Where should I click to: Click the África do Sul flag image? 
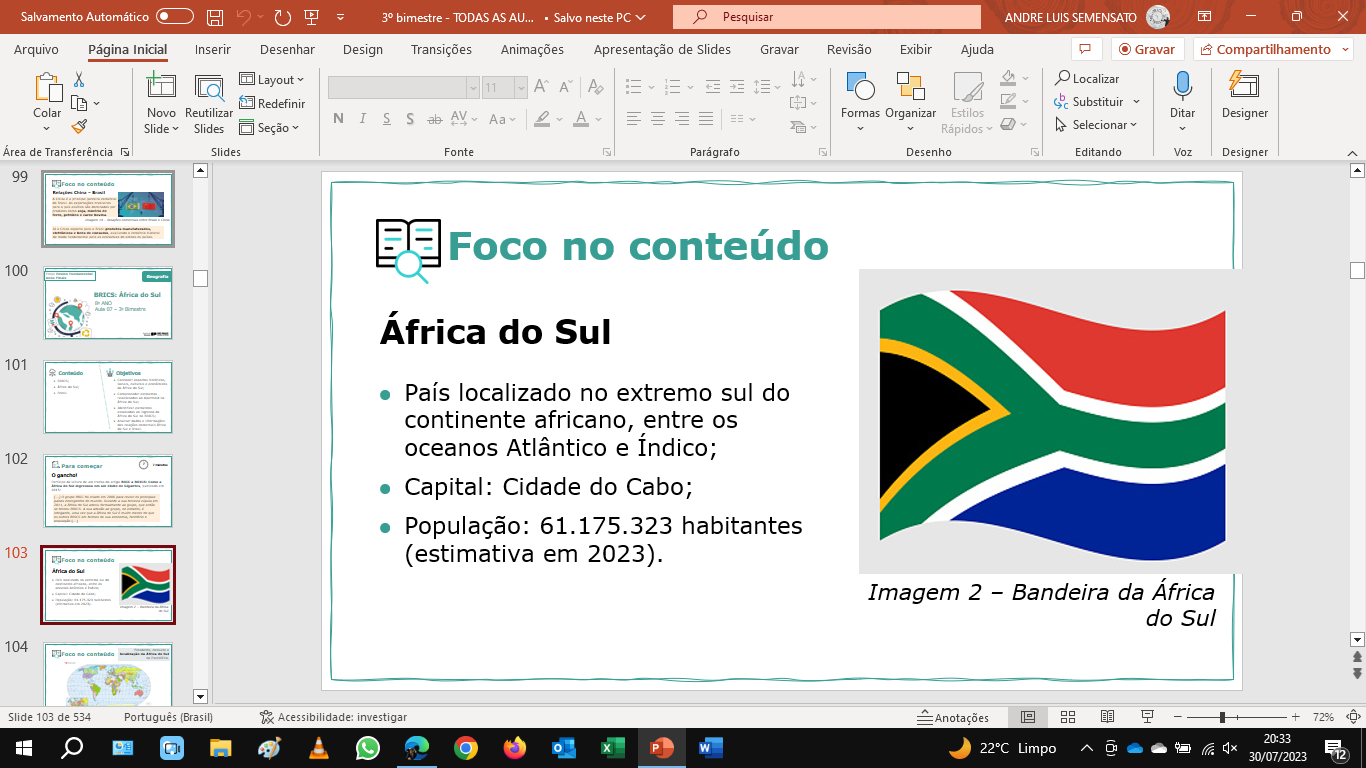coord(1051,421)
